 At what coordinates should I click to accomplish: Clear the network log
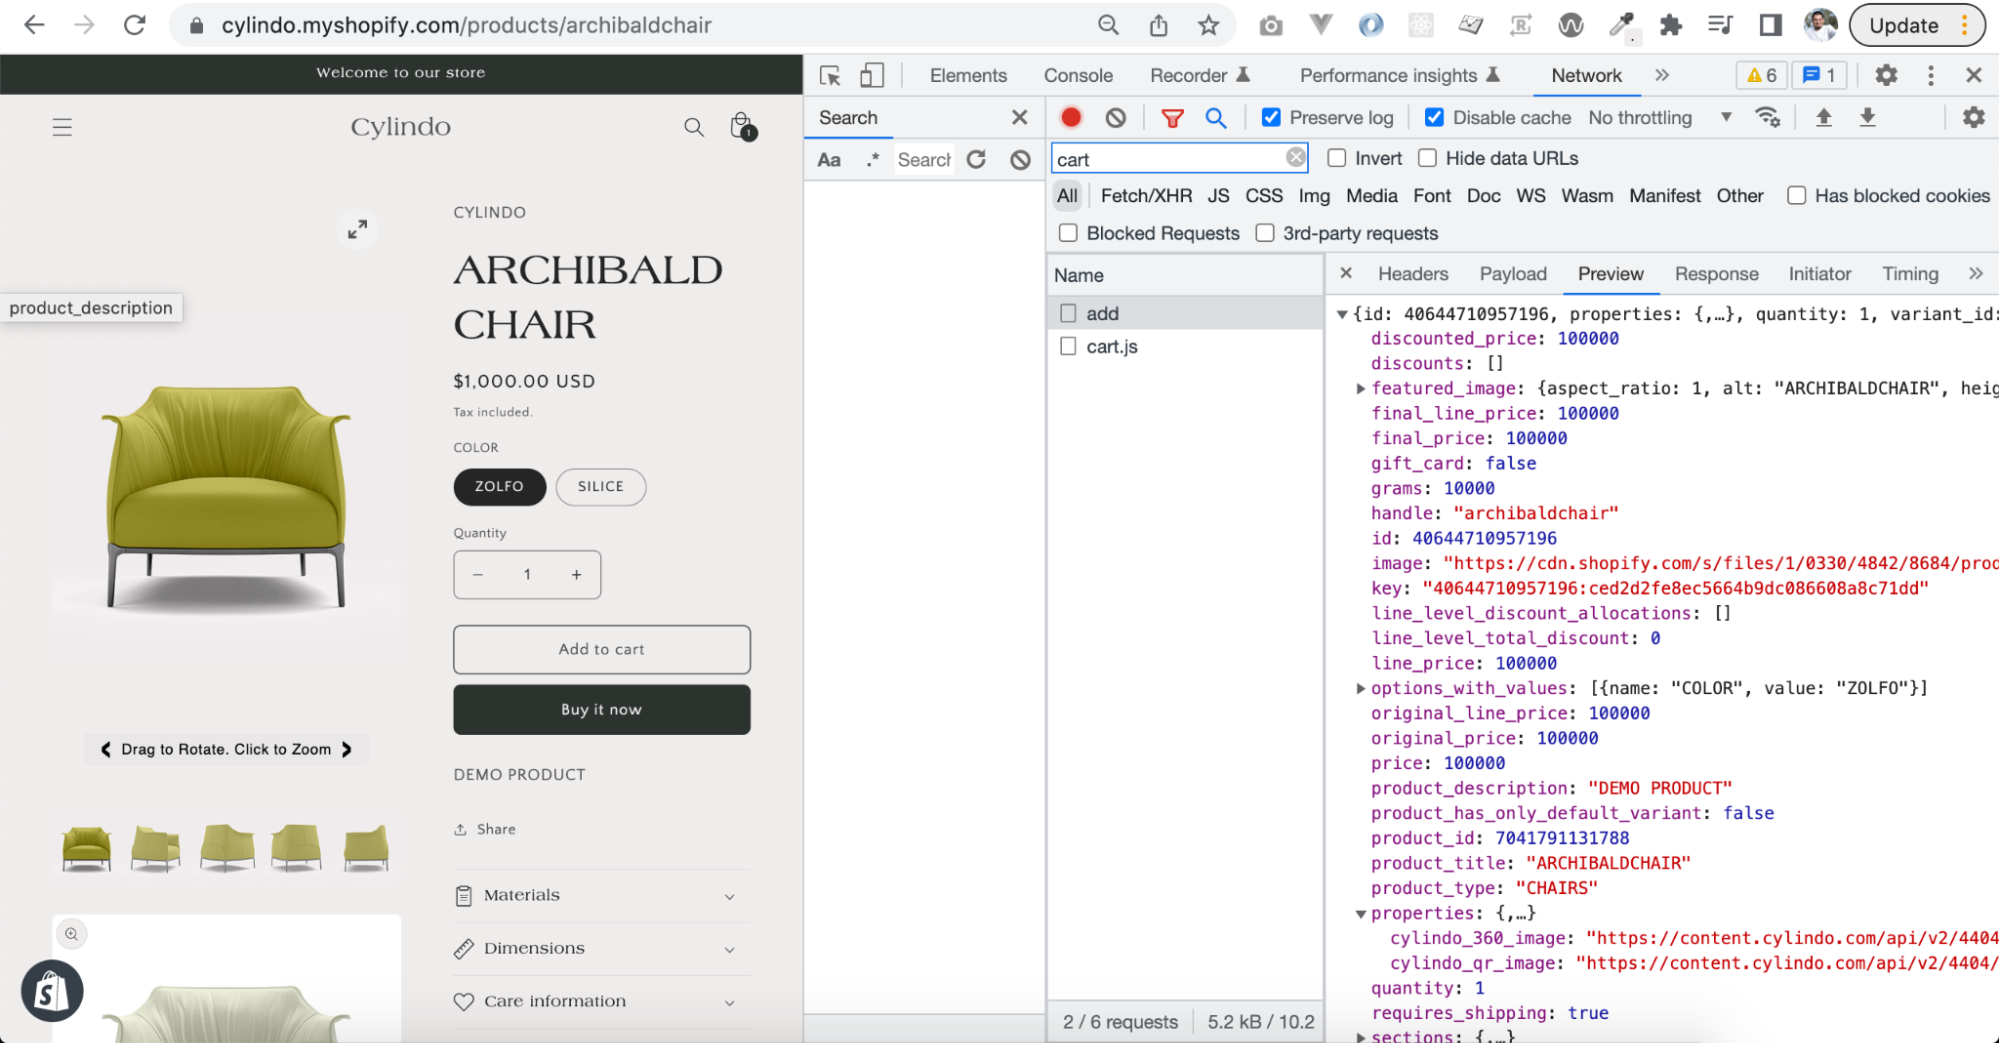click(1116, 117)
